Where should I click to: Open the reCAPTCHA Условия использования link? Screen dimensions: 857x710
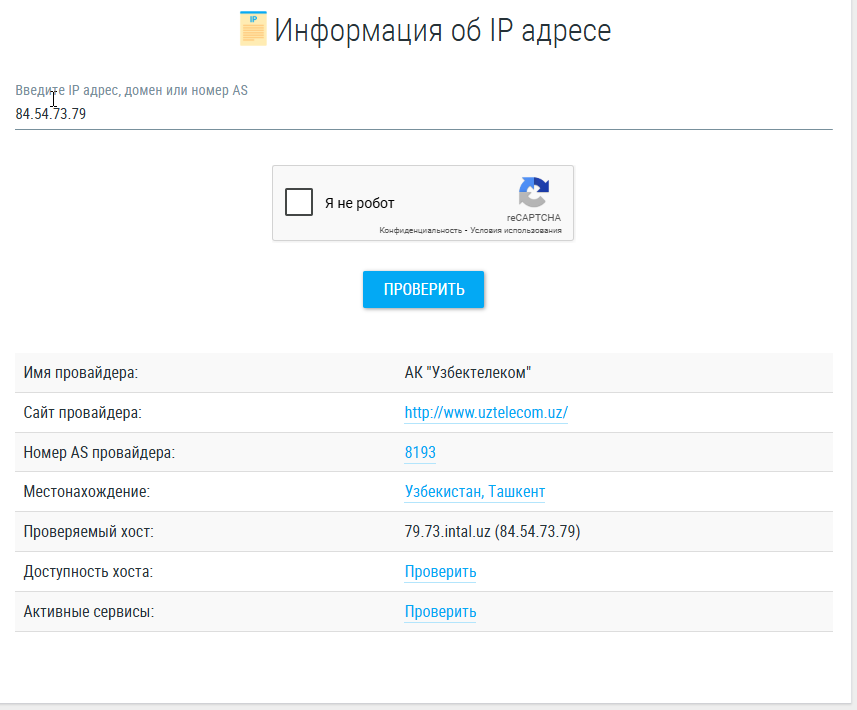(516, 231)
